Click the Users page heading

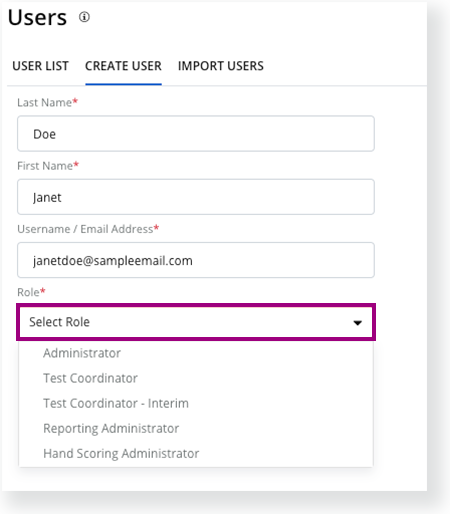[37, 17]
